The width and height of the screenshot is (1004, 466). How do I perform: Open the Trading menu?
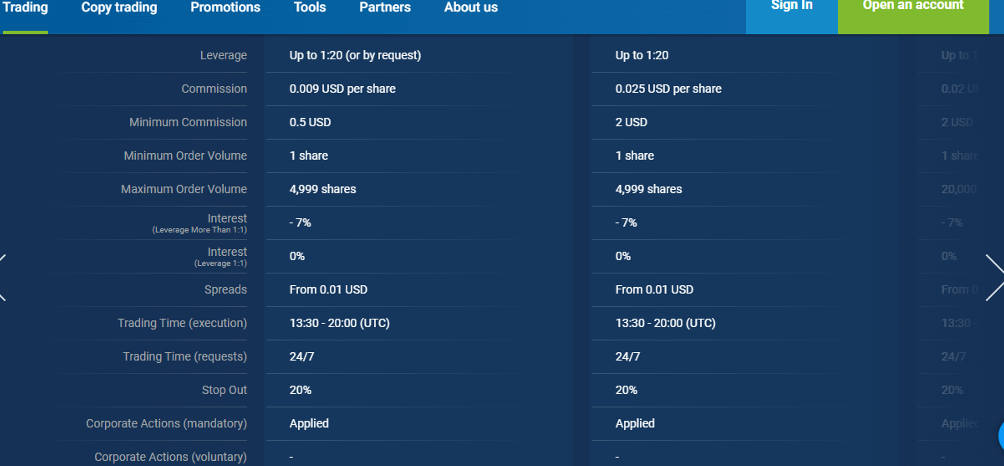click(x=25, y=7)
